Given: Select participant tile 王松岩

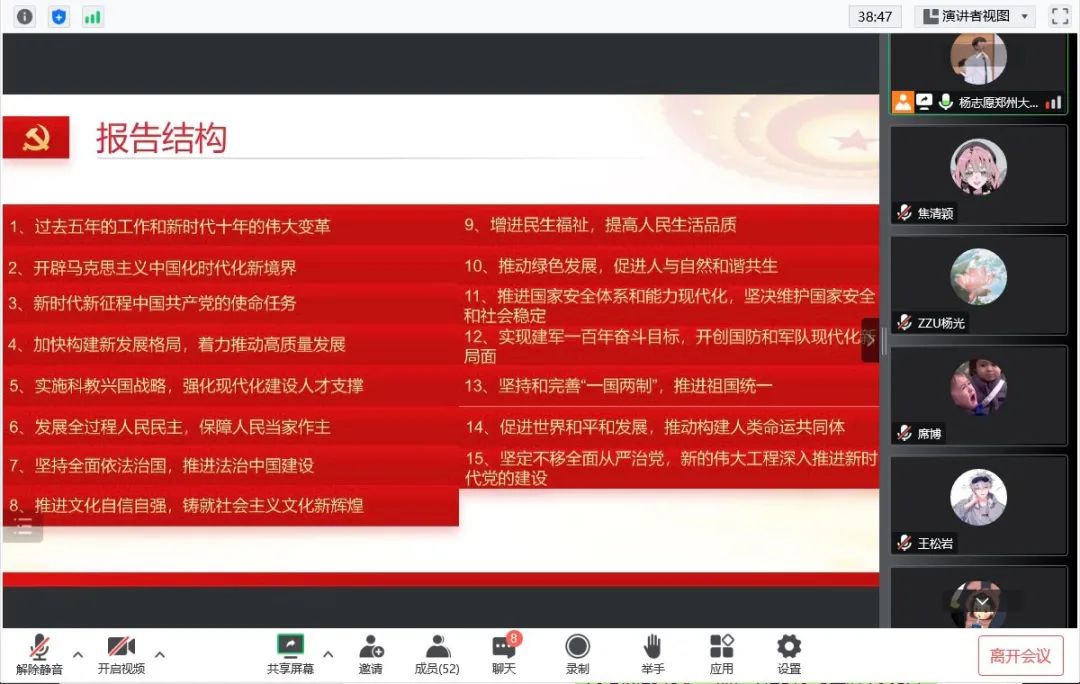Looking at the screenshot, I should [978, 506].
